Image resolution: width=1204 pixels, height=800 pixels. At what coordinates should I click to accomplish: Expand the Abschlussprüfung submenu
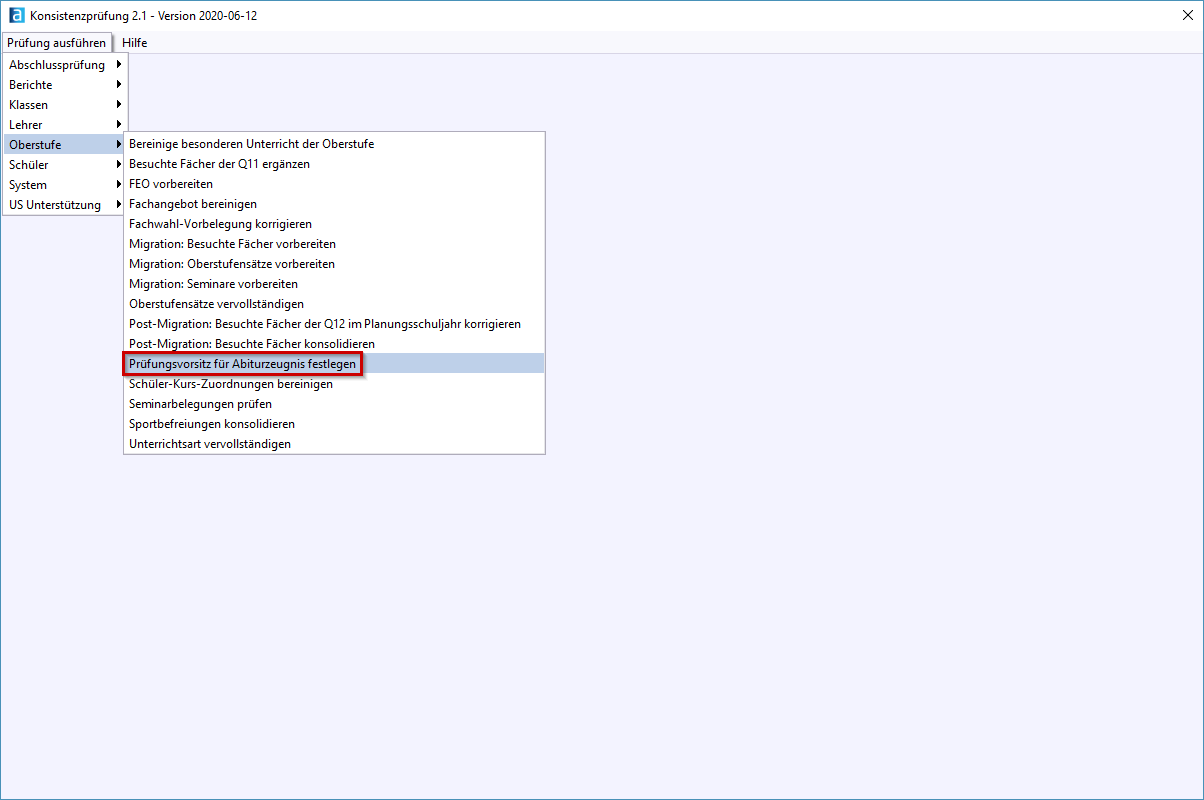[64, 65]
